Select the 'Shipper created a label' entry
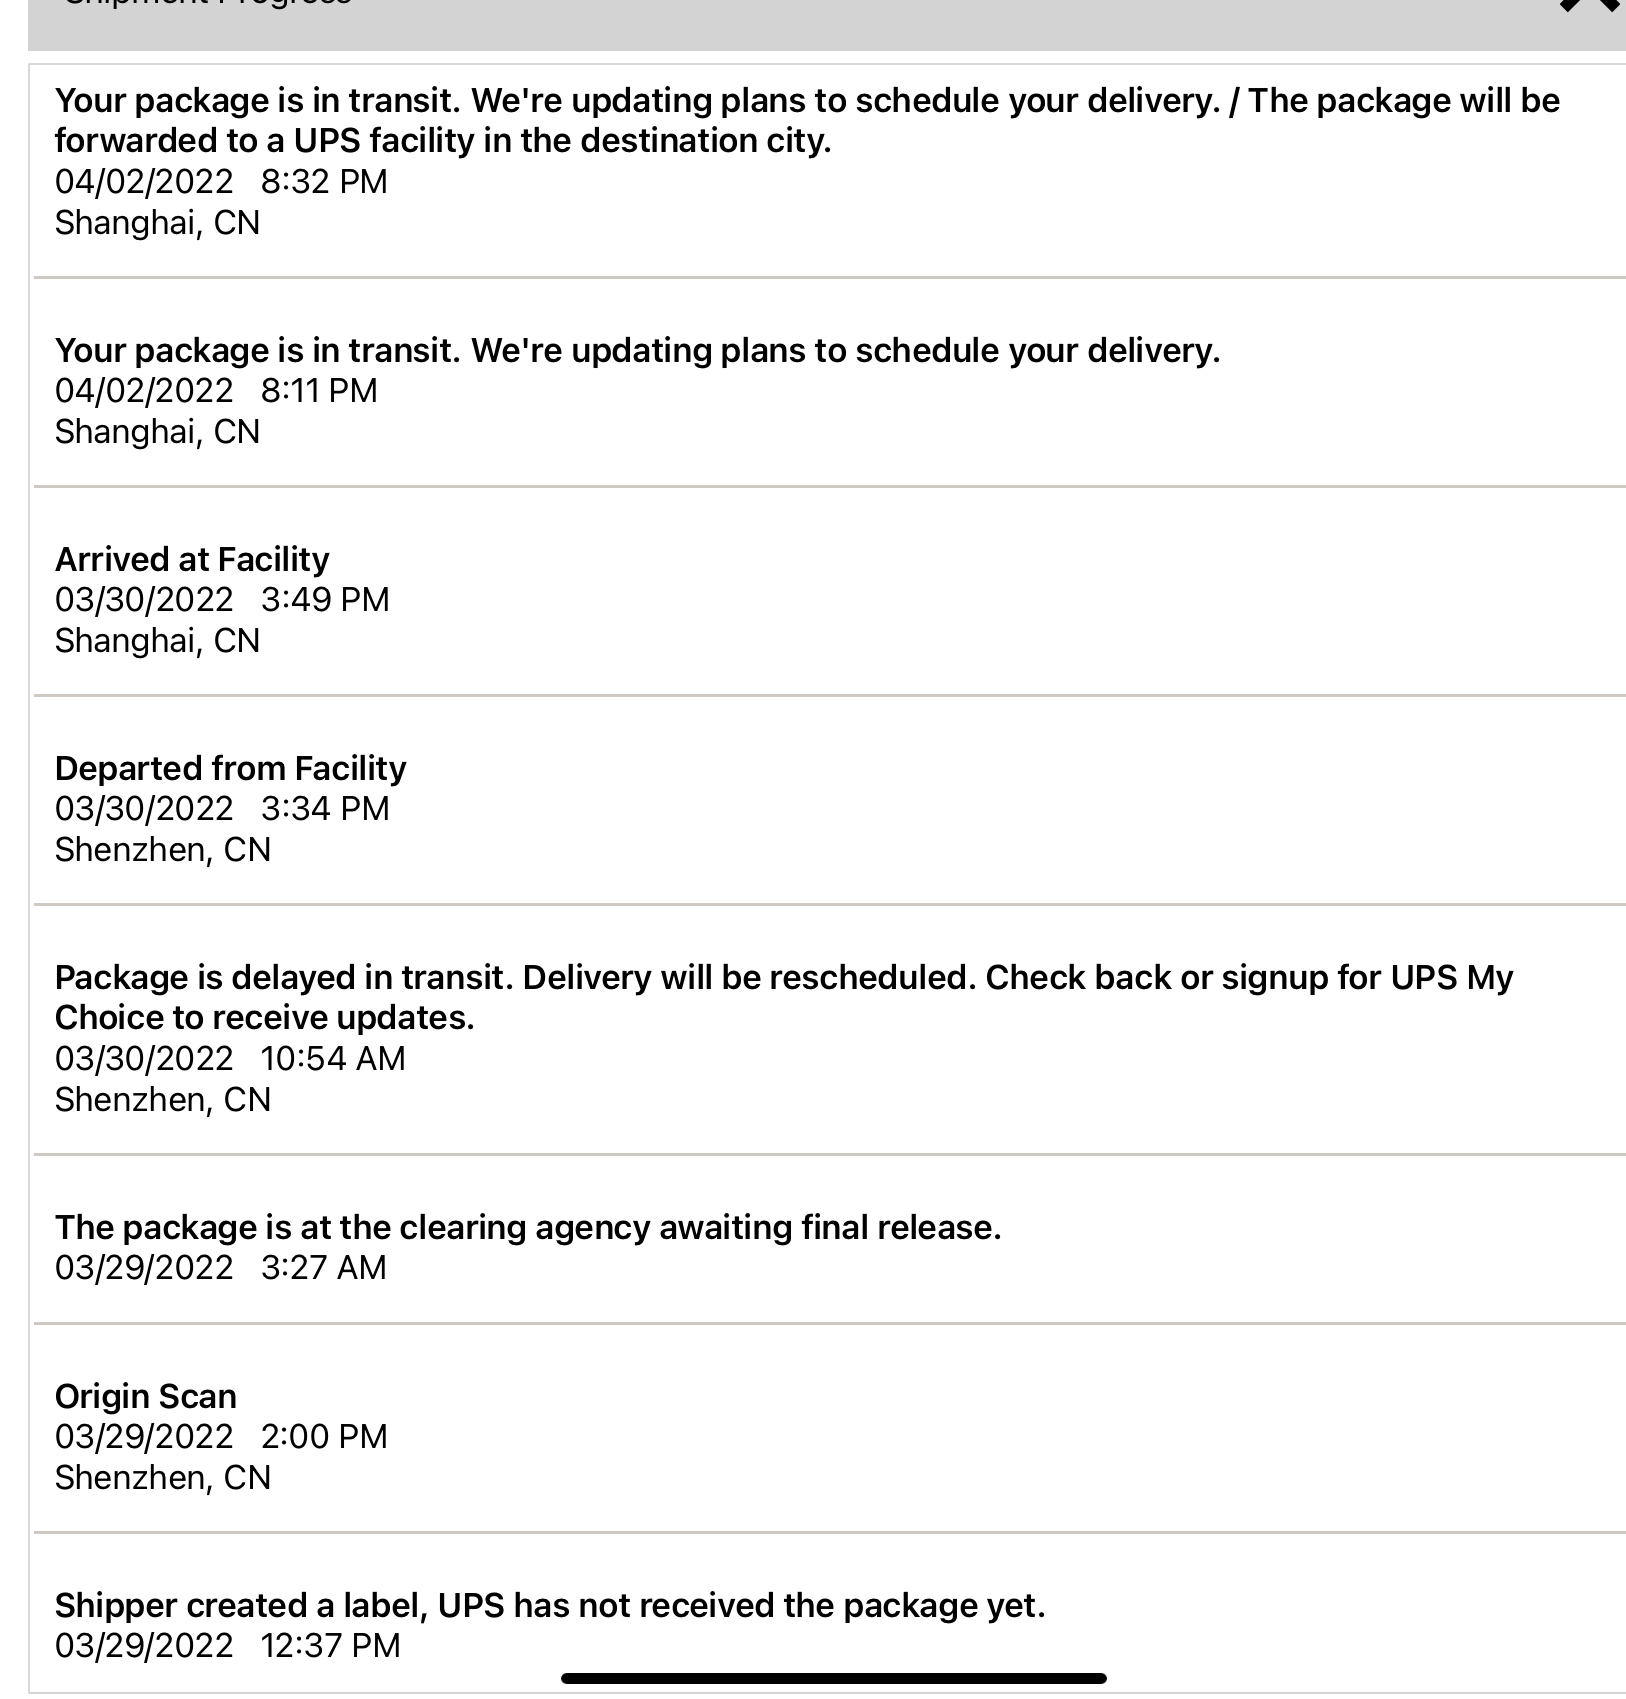 point(550,1606)
